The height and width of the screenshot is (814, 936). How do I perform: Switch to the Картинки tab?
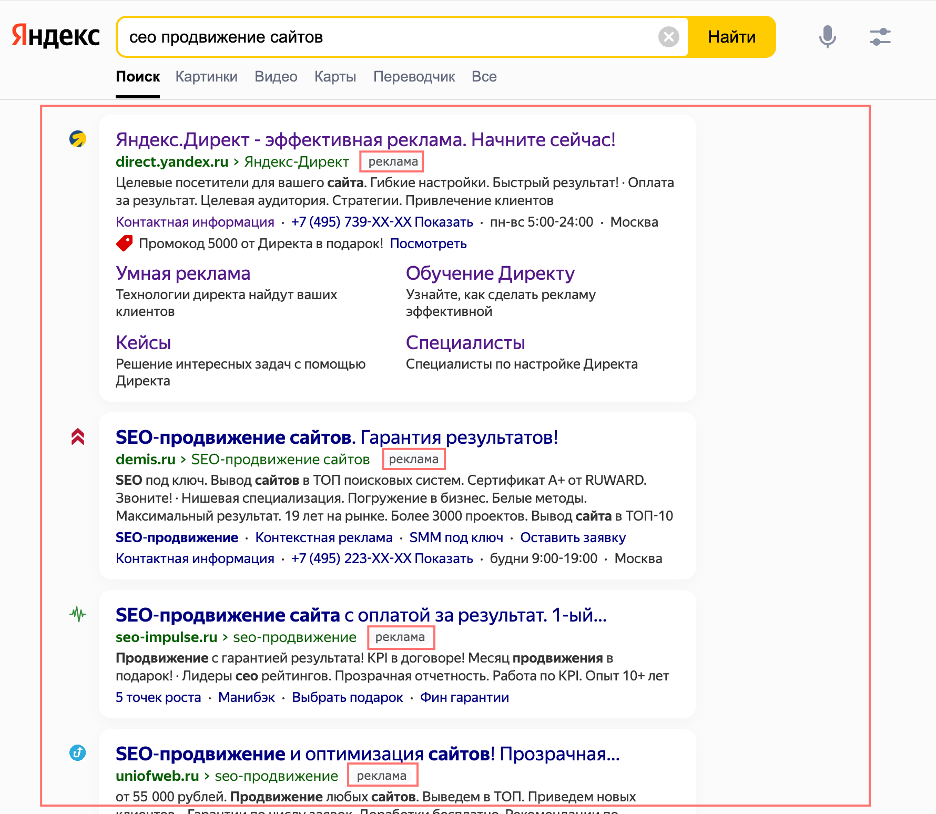(x=206, y=76)
